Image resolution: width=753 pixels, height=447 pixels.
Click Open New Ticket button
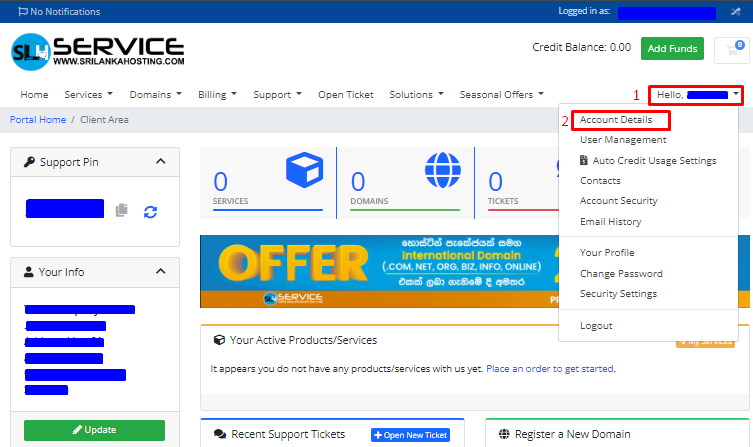coord(410,435)
